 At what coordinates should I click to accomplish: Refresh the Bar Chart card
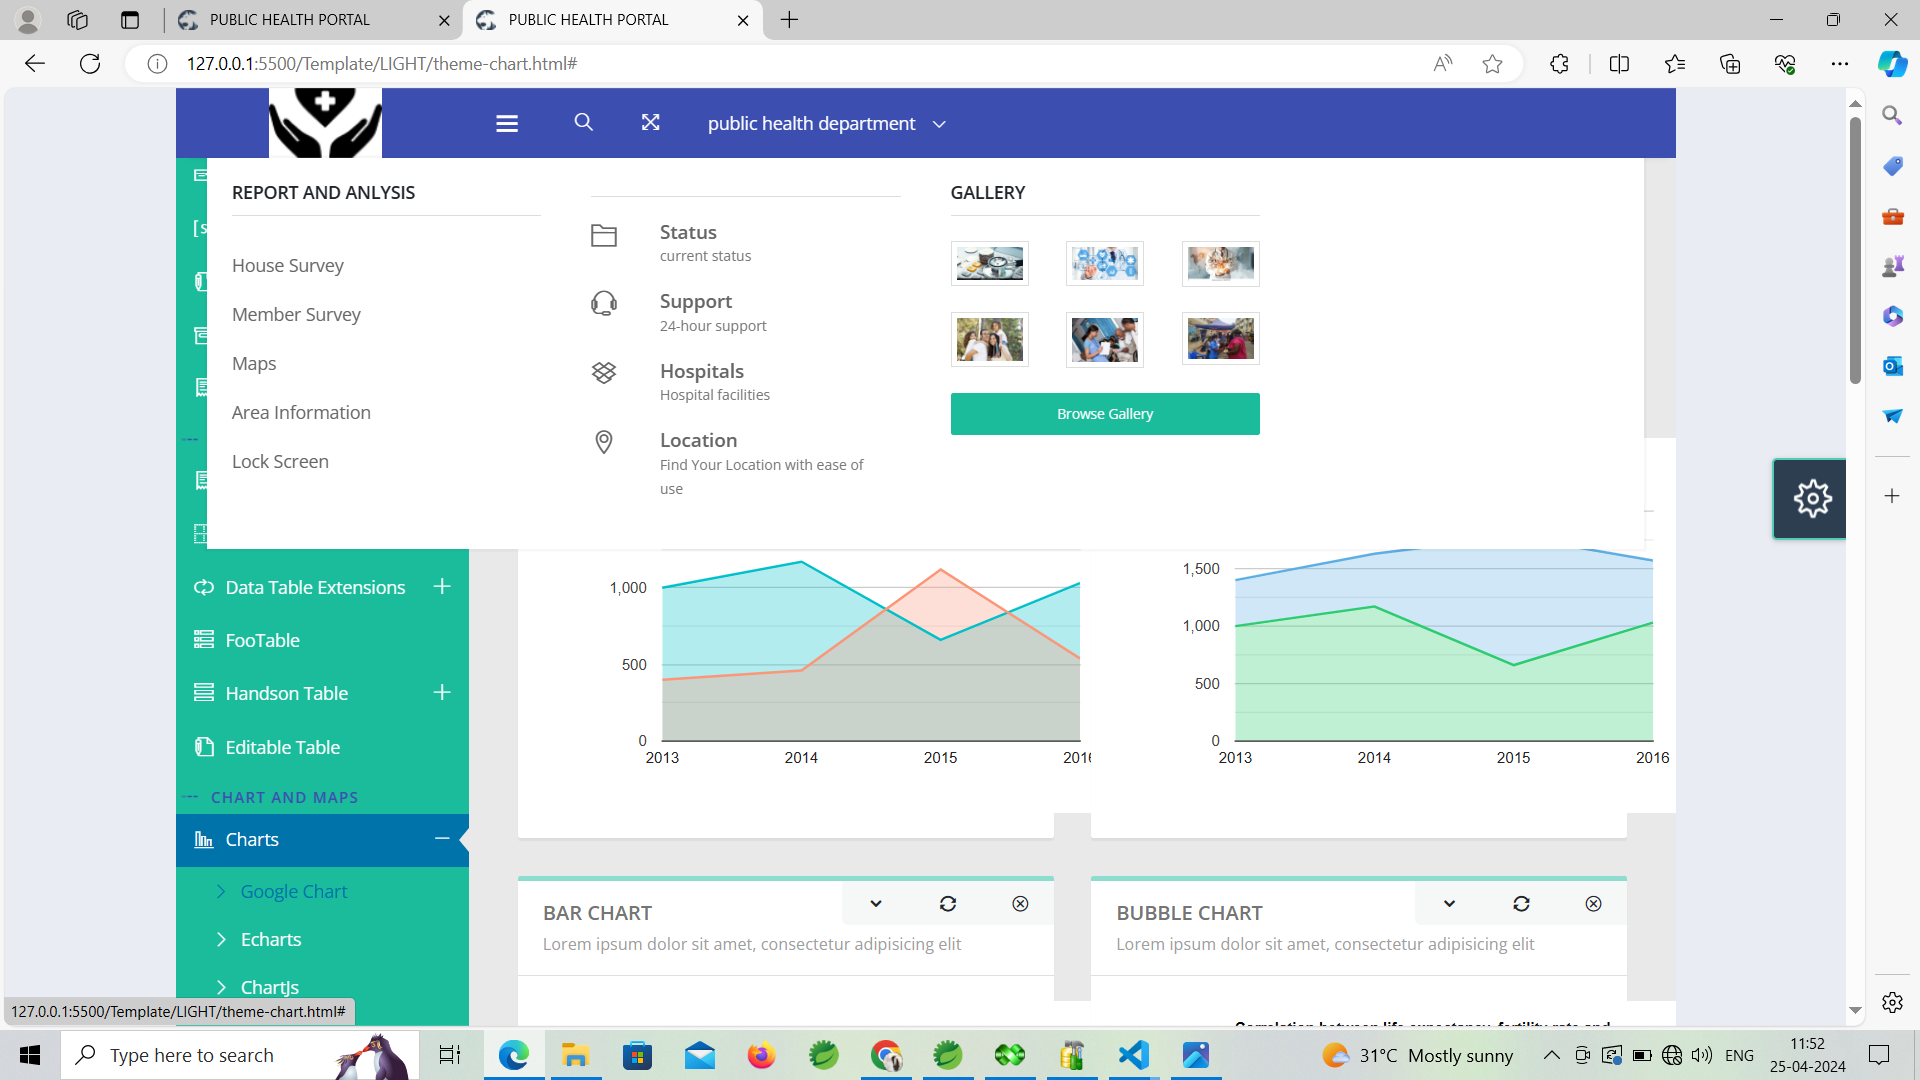click(948, 903)
